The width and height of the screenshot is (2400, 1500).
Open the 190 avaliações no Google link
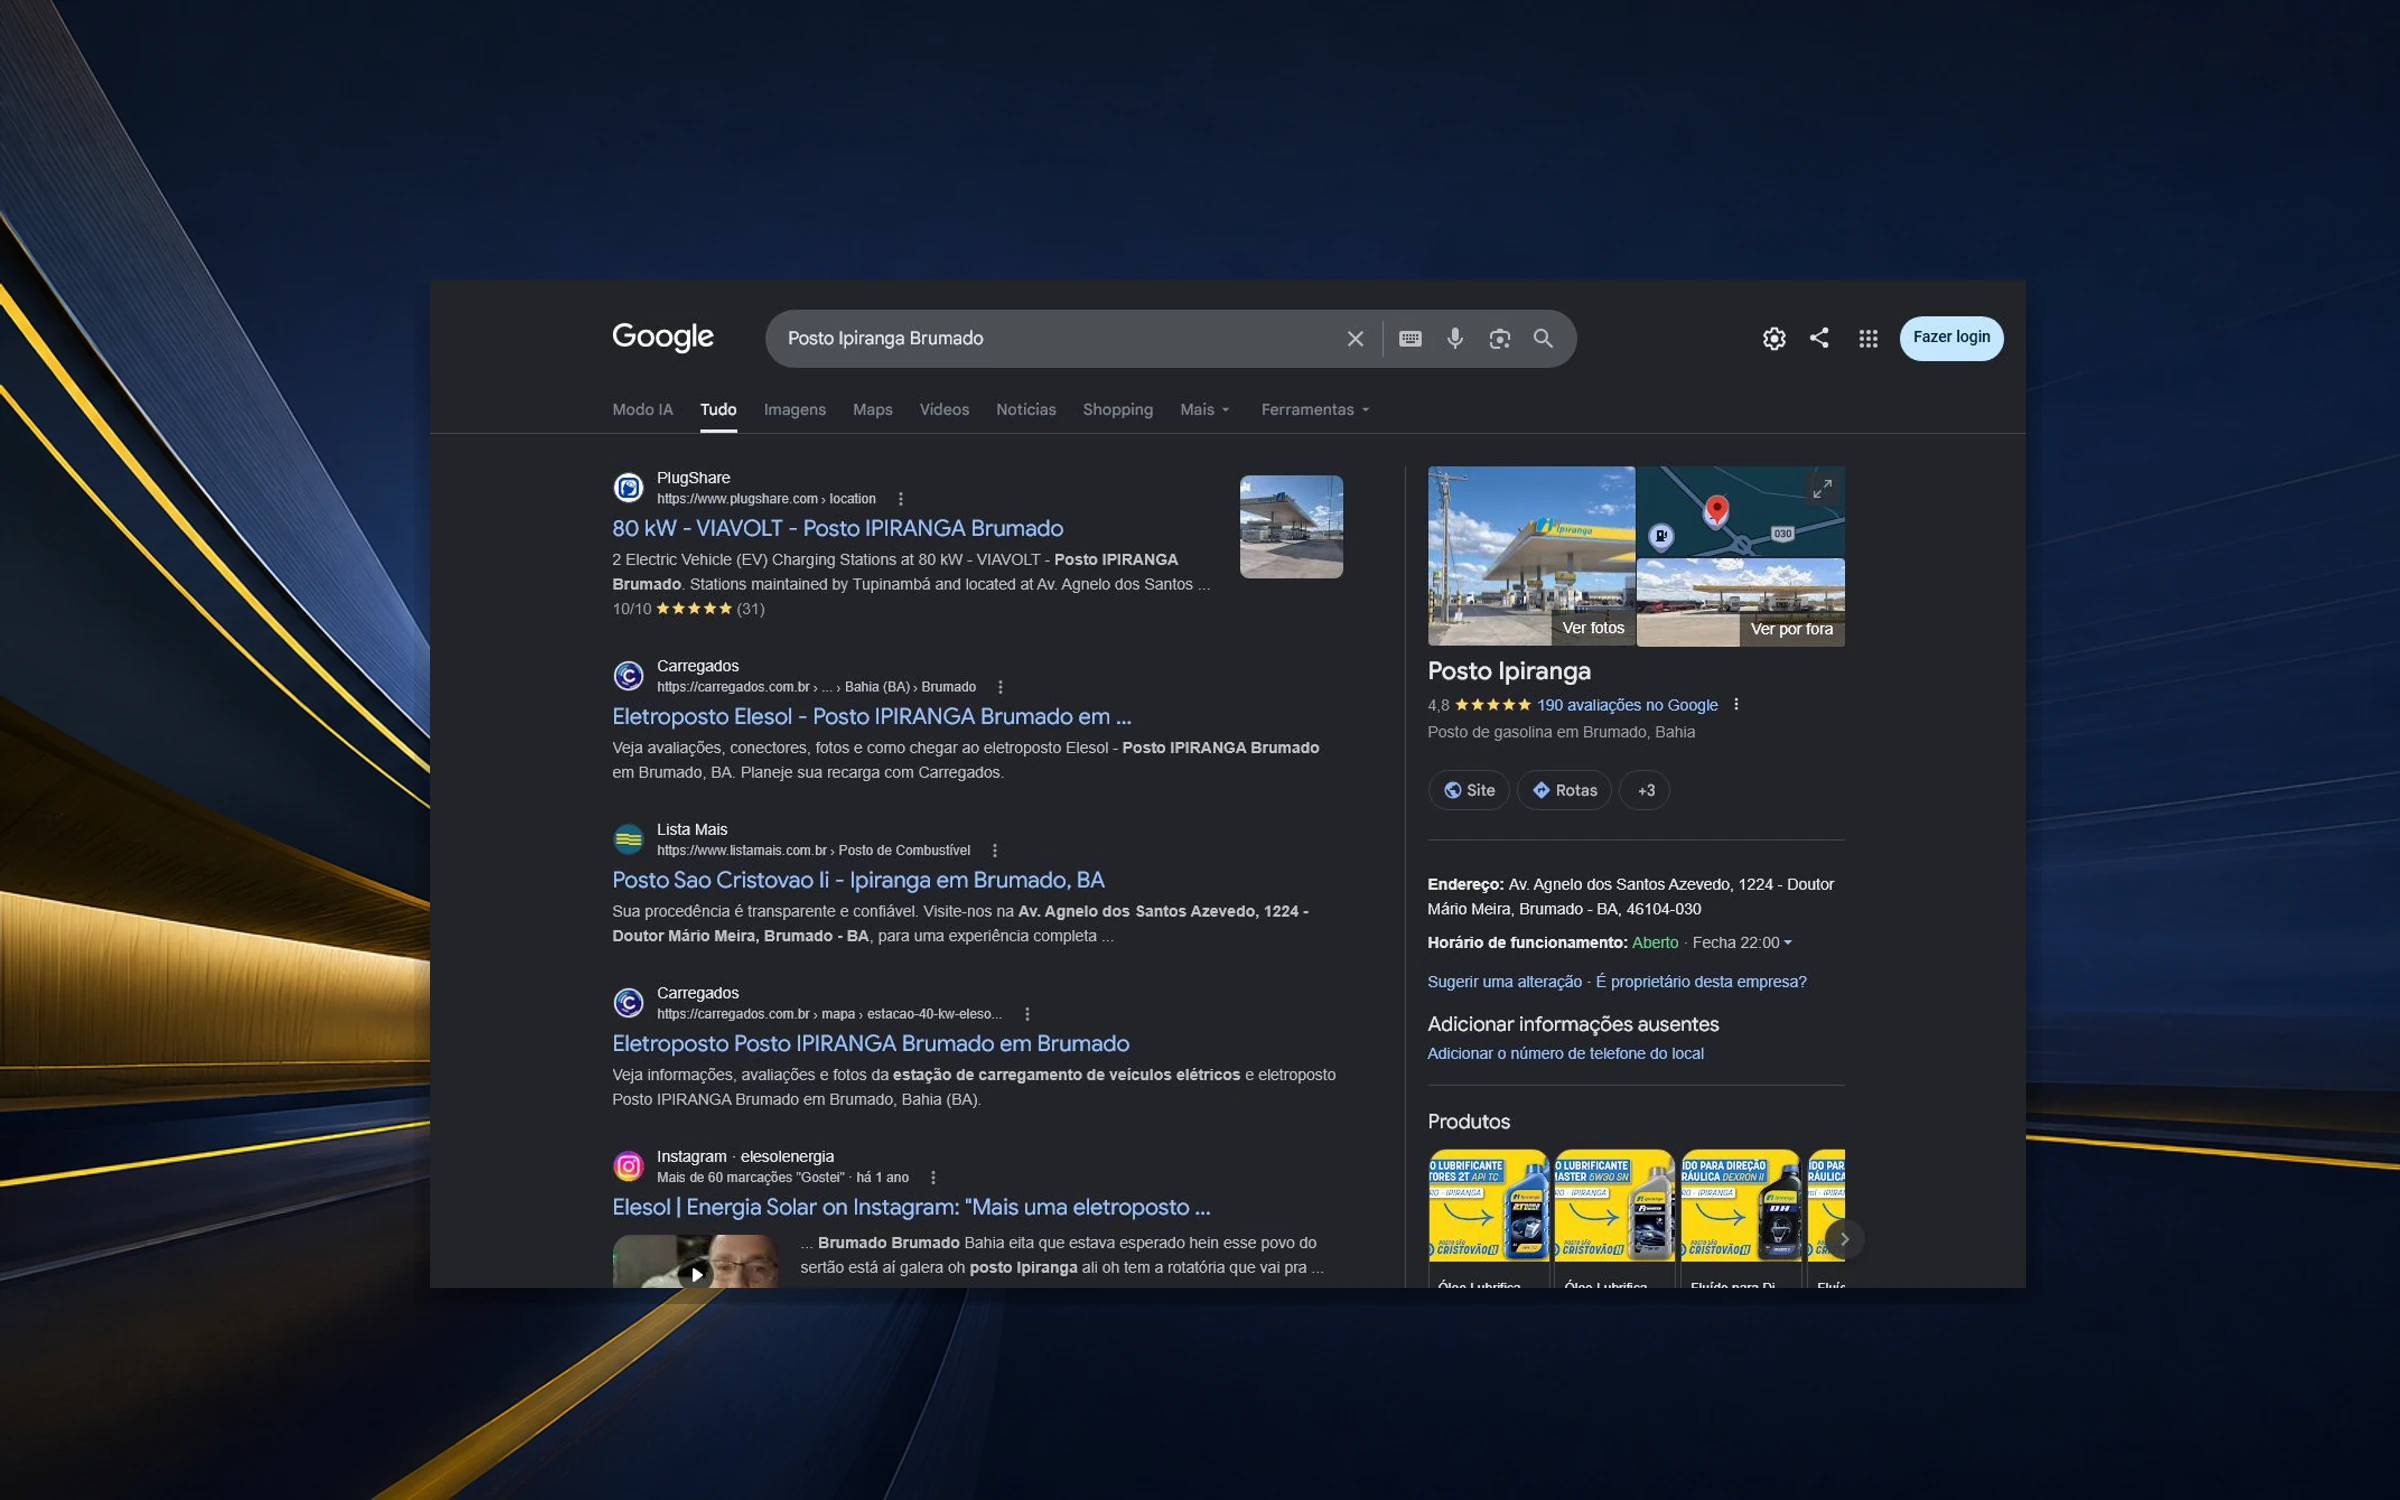tap(1627, 705)
